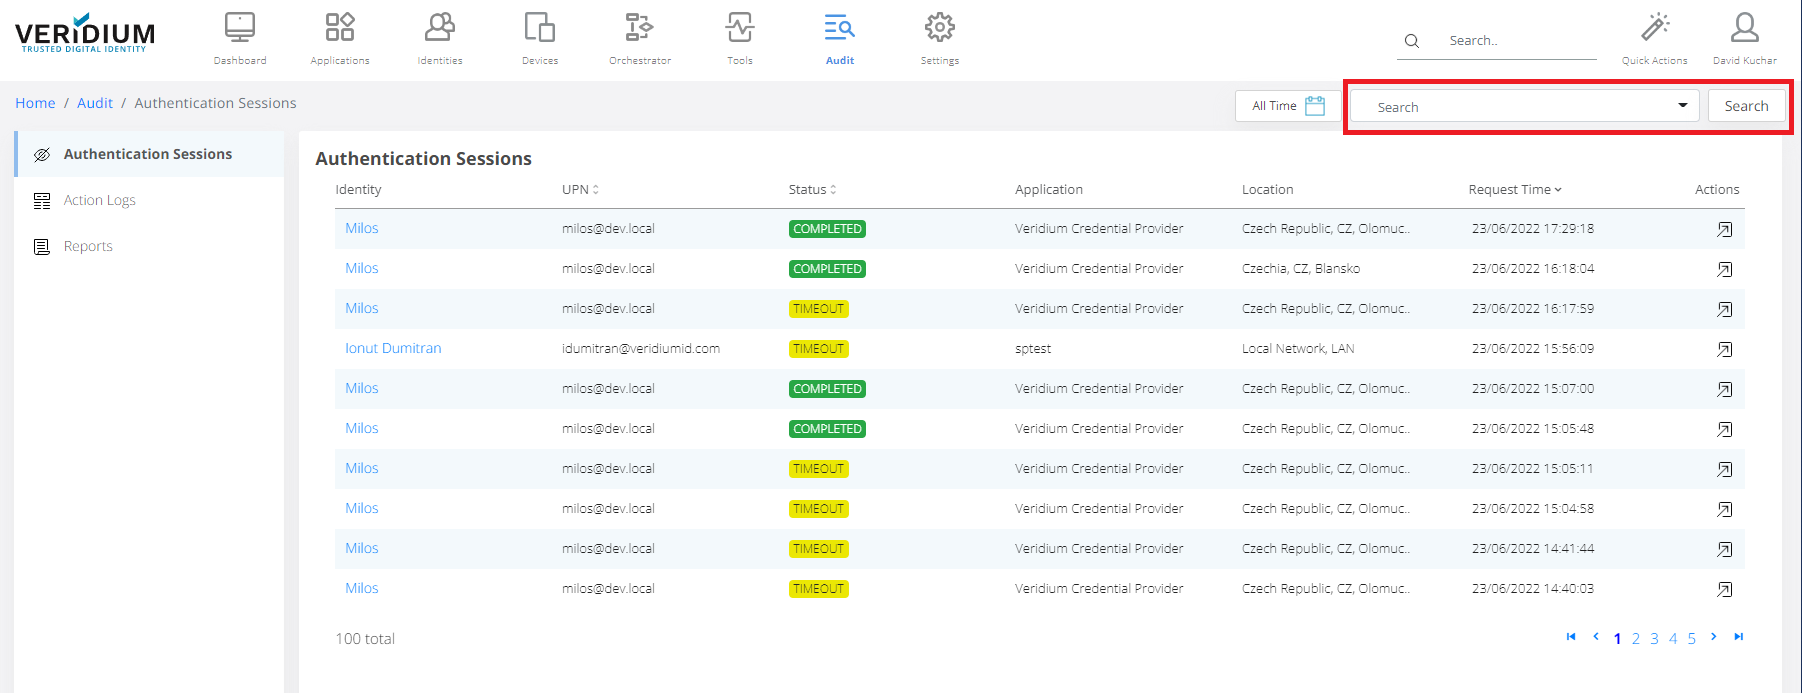The width and height of the screenshot is (1802, 693).
Task: Open the Devices icon in navigation
Action: tap(540, 28)
